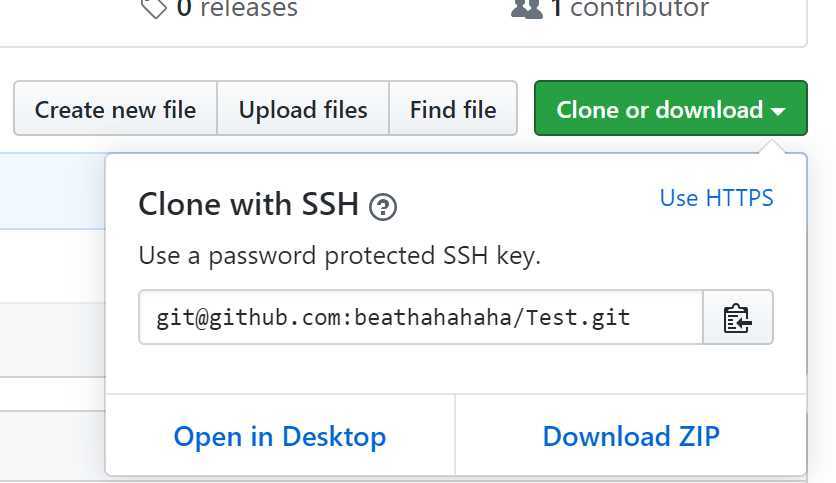Open the Find file button

(x=453, y=108)
